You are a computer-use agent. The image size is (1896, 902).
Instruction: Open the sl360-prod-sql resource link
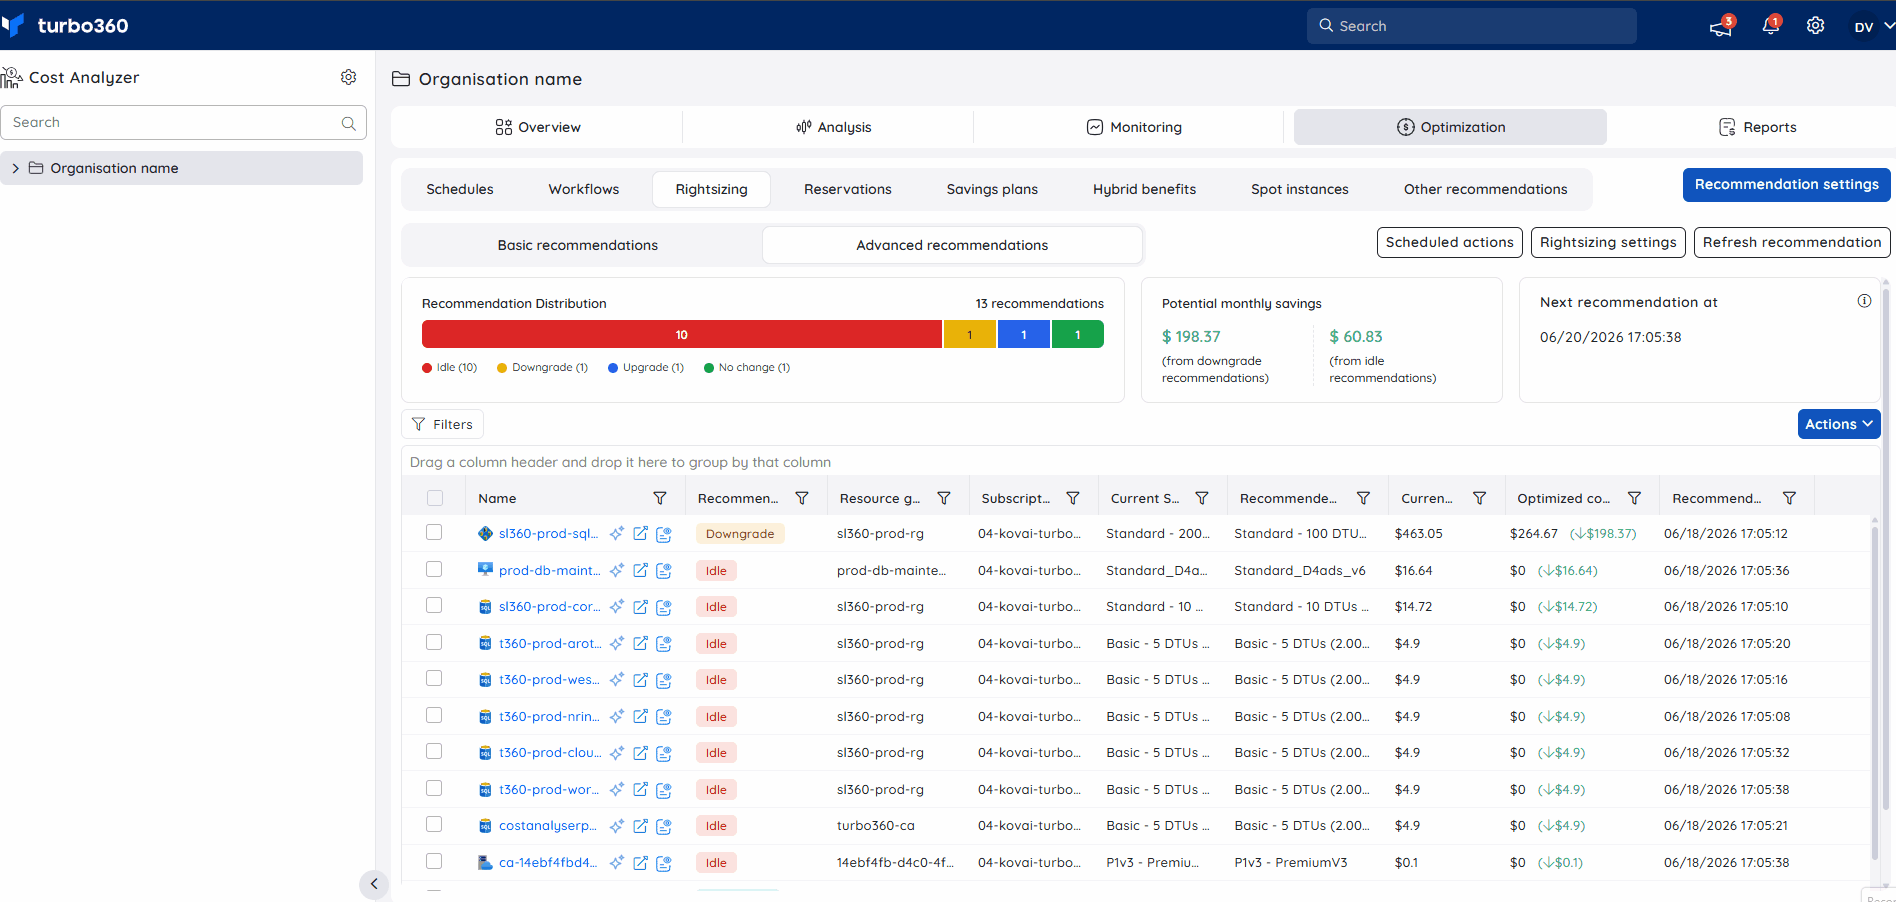click(x=548, y=534)
